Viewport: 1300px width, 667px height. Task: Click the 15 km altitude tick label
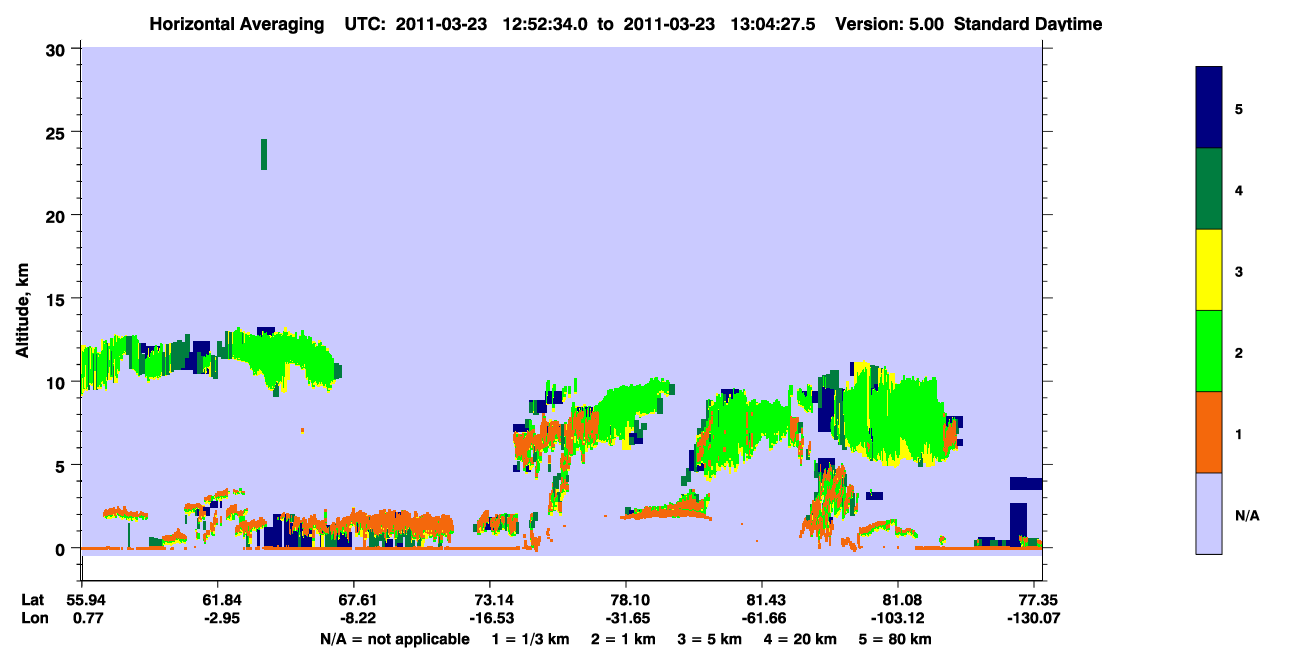point(59,299)
